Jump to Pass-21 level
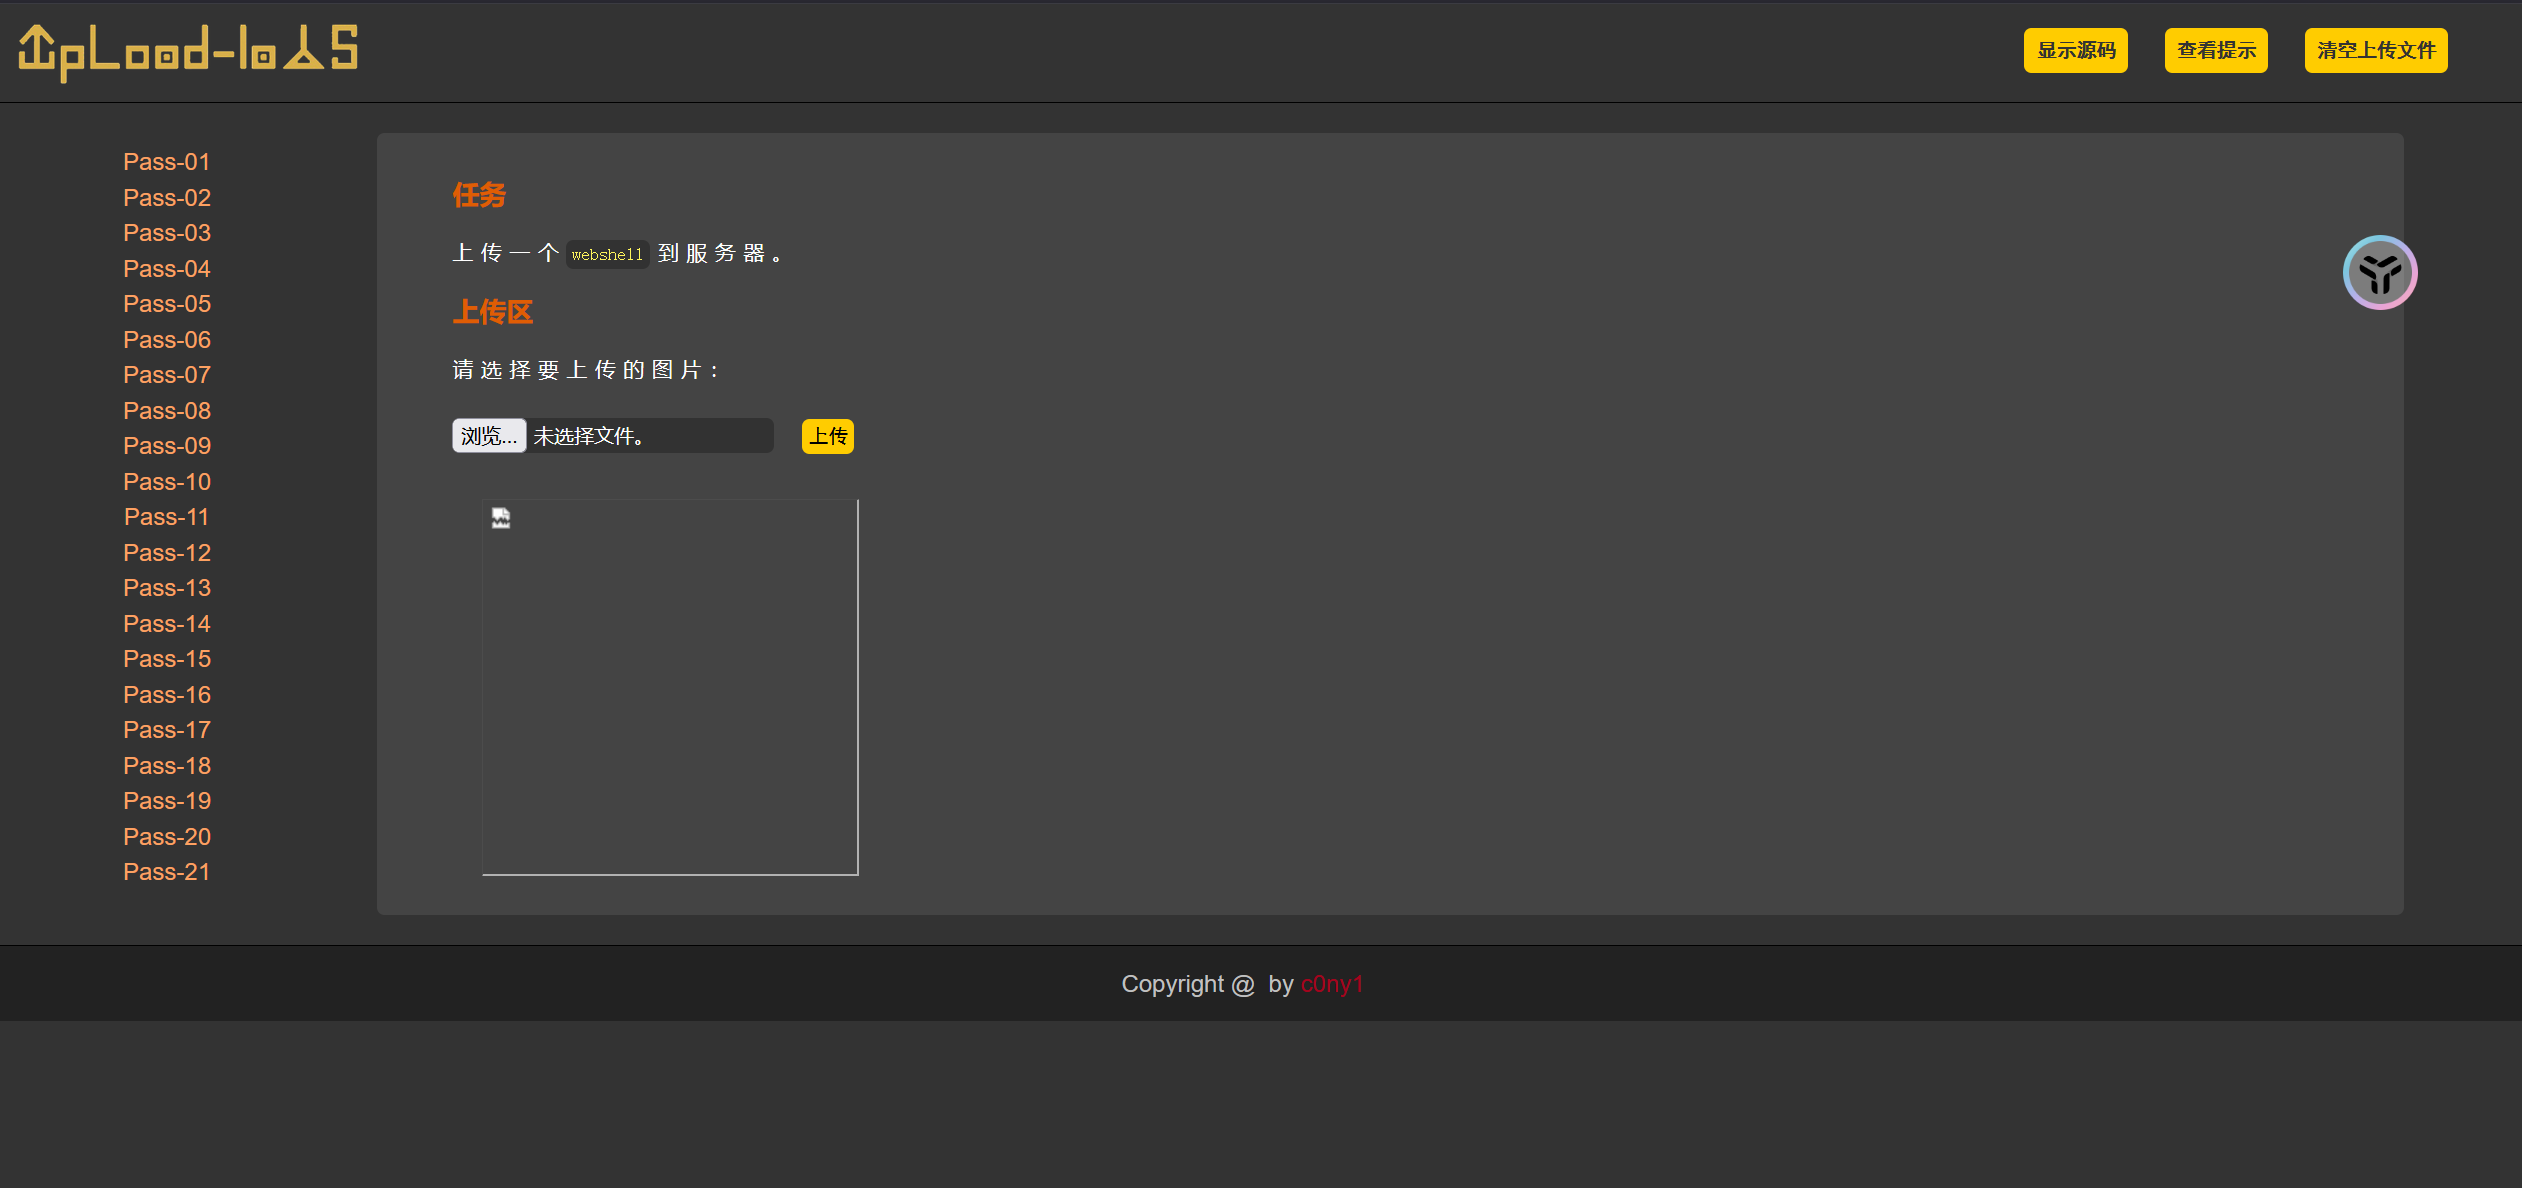Screen dimensions: 2522x1188 167,872
